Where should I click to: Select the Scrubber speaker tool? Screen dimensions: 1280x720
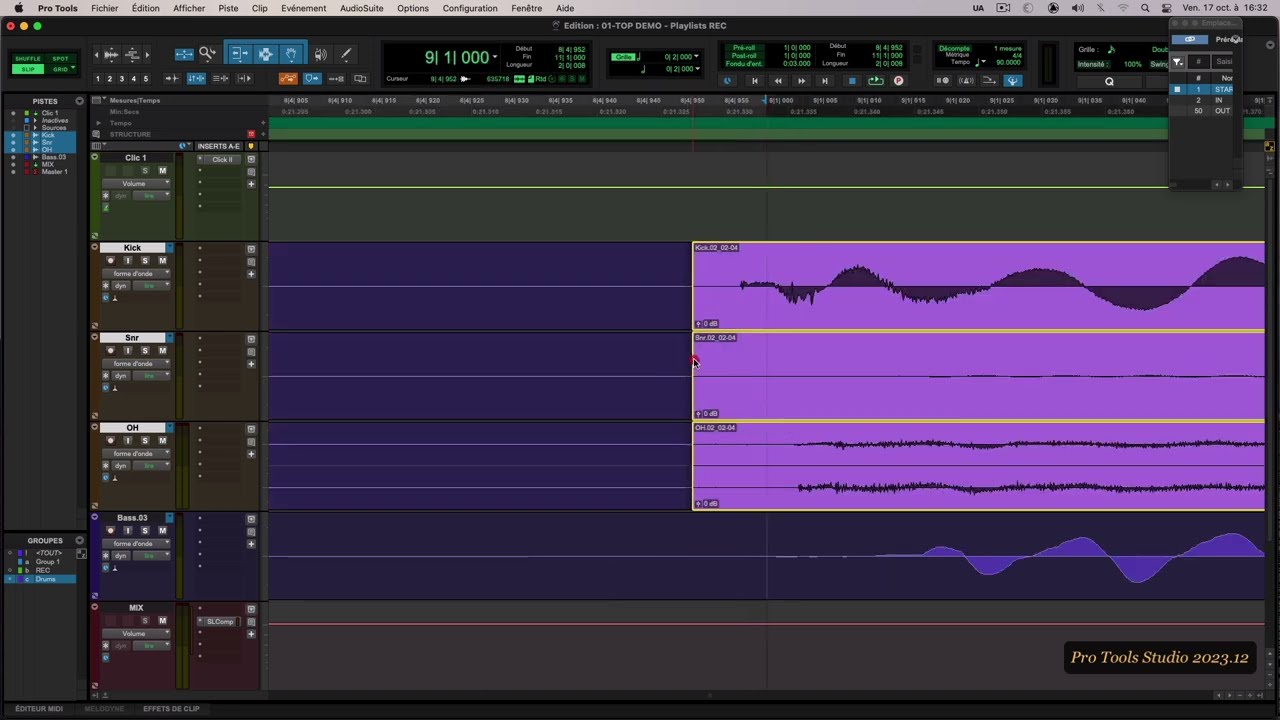tap(320, 55)
